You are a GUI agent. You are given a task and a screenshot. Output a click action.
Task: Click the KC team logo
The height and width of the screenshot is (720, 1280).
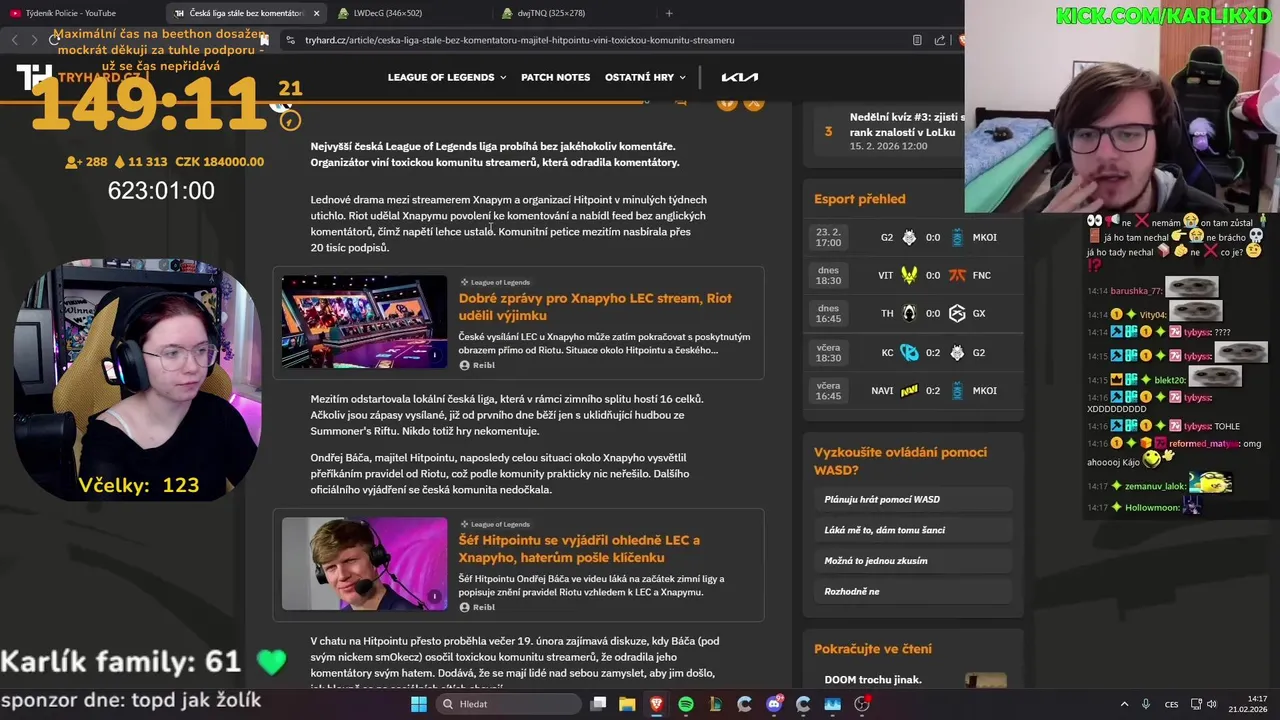[909, 352]
